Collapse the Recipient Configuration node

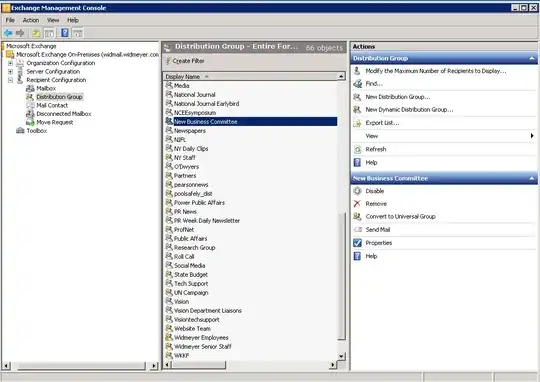click(10, 80)
